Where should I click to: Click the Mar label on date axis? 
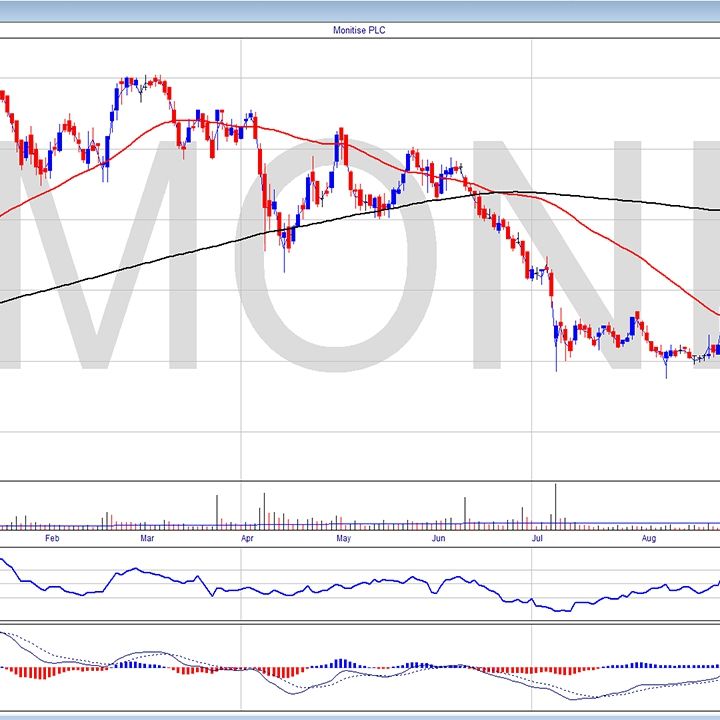coord(146,539)
